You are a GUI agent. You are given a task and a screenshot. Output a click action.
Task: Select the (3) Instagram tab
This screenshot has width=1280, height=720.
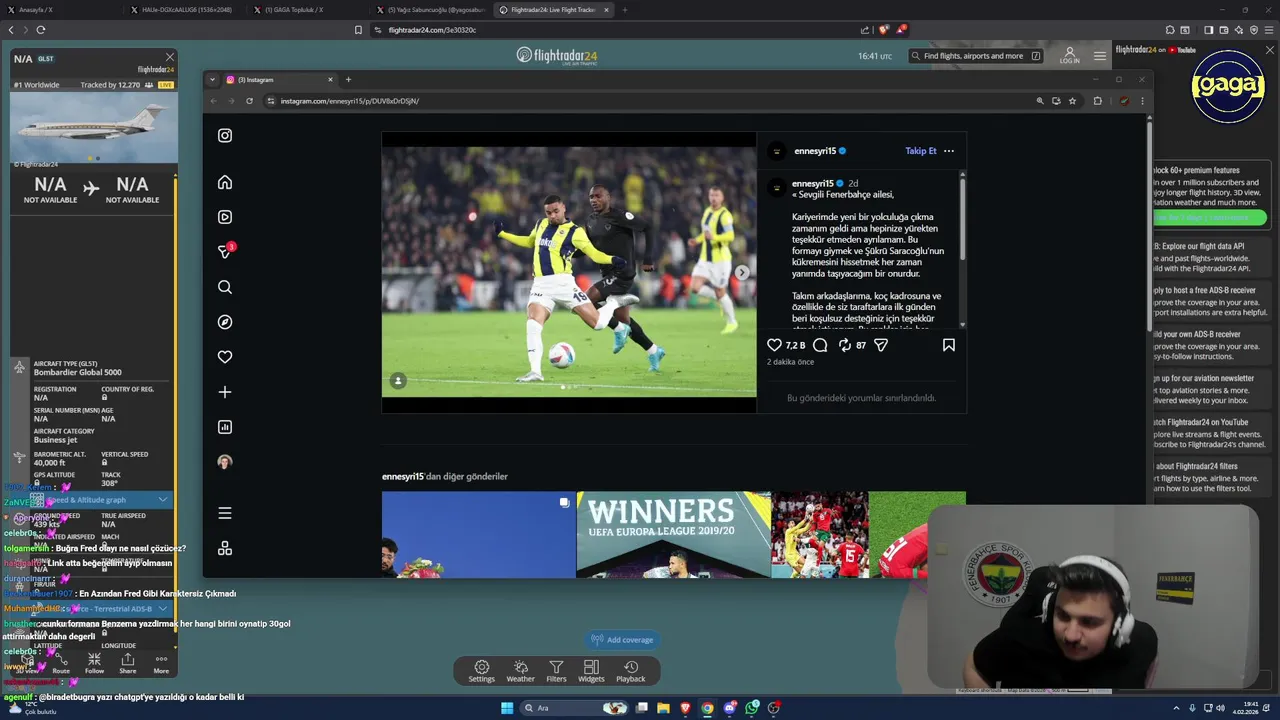click(x=279, y=80)
